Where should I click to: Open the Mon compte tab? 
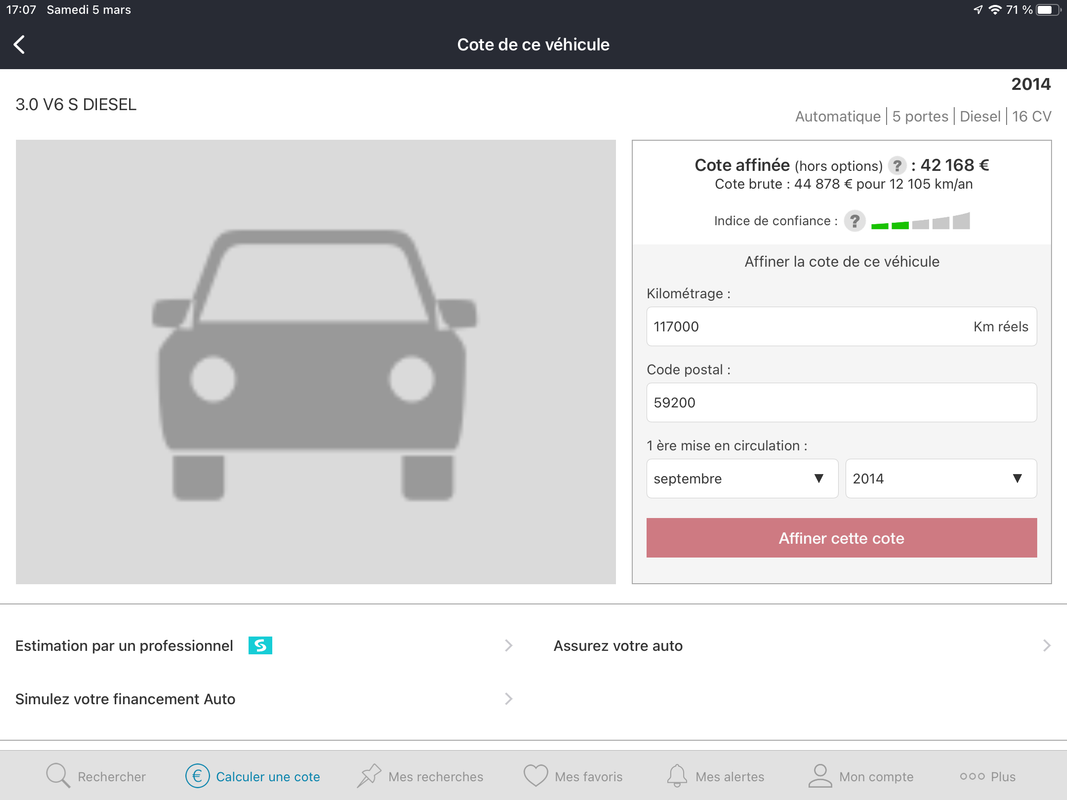pos(861,776)
